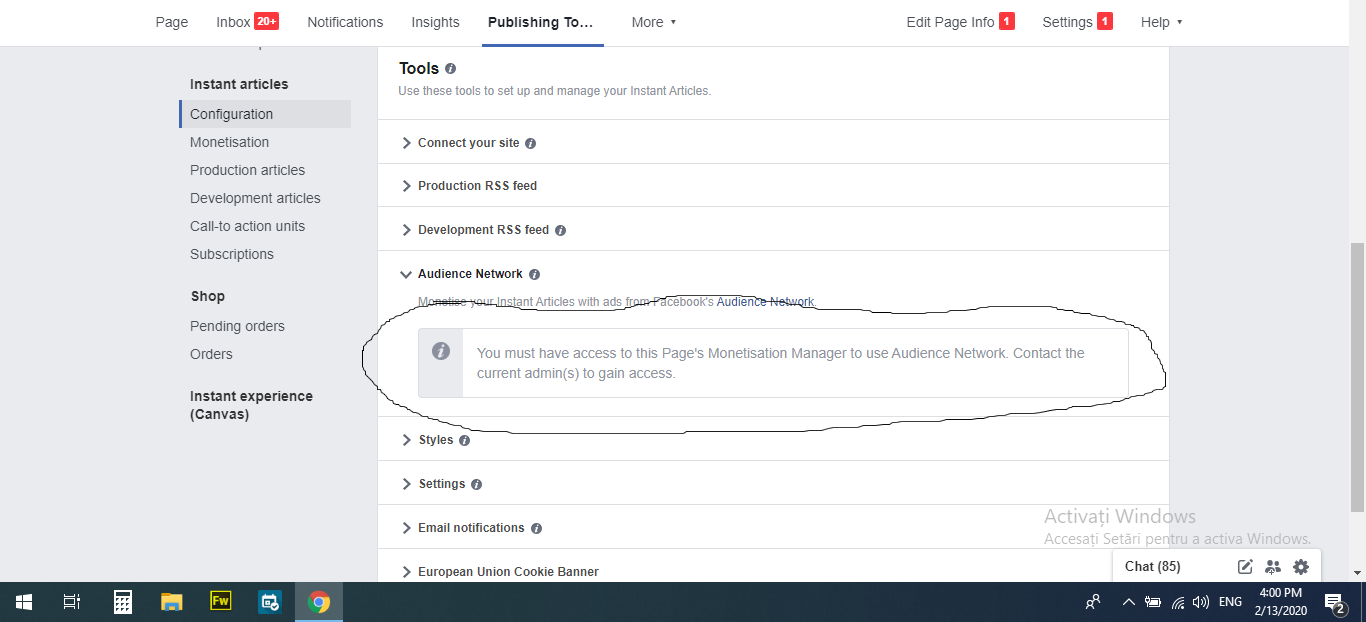Open Pending orders under Shop
1366x622 pixels.
(237, 326)
